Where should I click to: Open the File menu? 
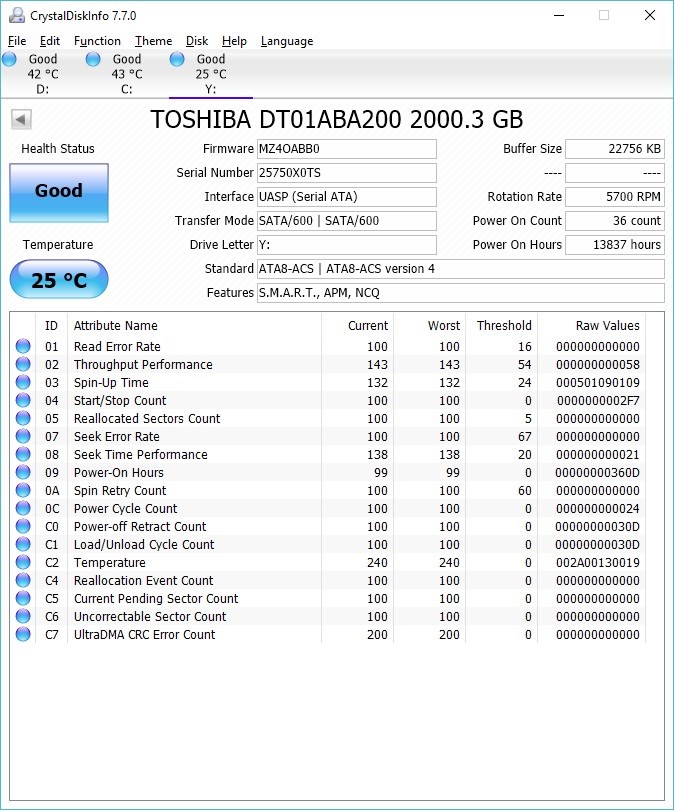tap(17, 41)
